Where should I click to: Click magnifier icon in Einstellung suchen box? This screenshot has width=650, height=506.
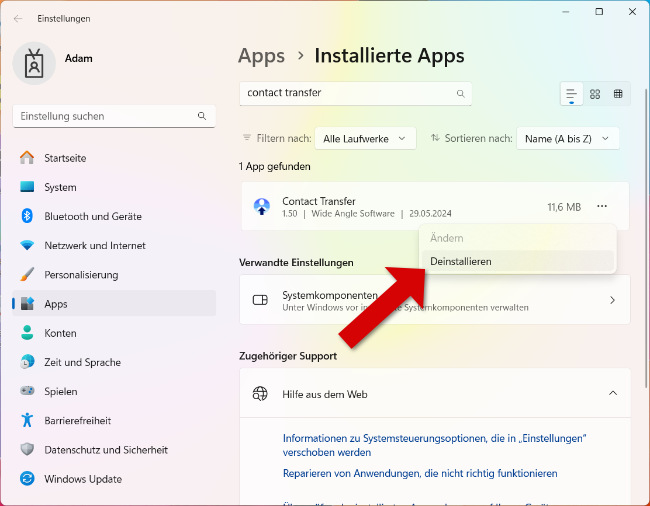[x=202, y=116]
